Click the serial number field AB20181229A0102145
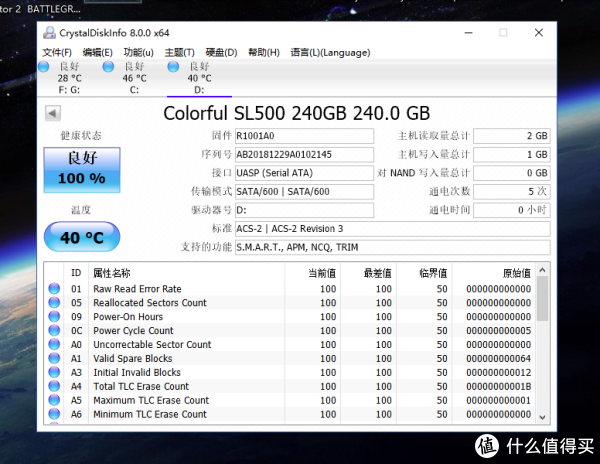This screenshot has height=464, width=600. point(304,155)
